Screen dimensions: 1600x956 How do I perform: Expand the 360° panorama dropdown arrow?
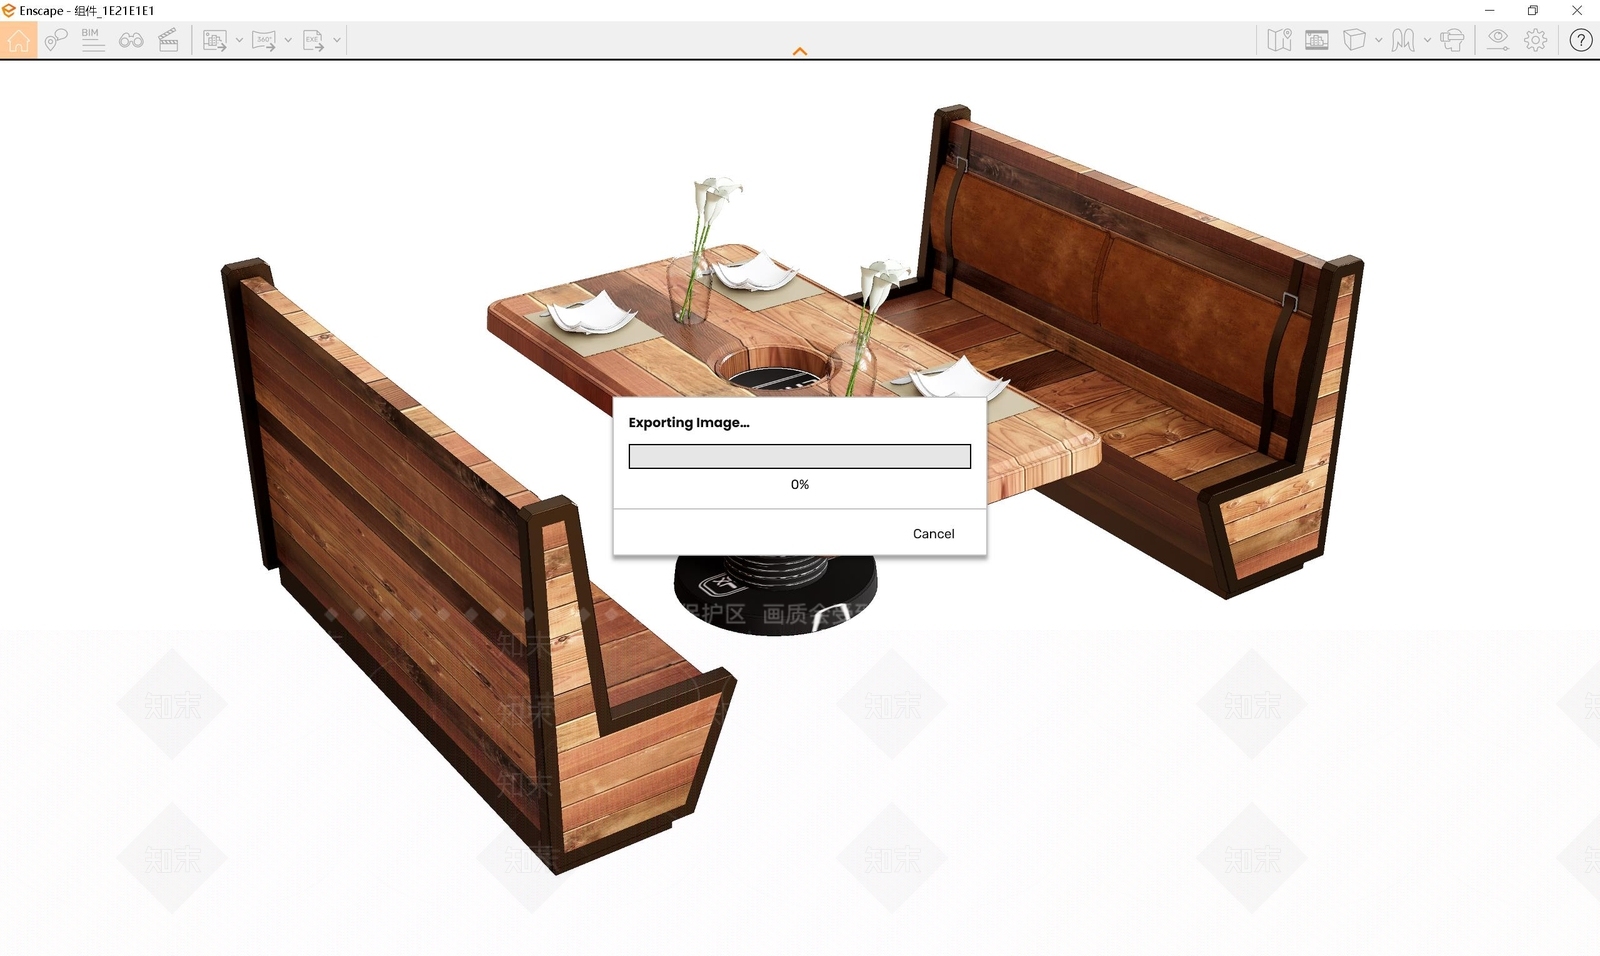[288, 40]
